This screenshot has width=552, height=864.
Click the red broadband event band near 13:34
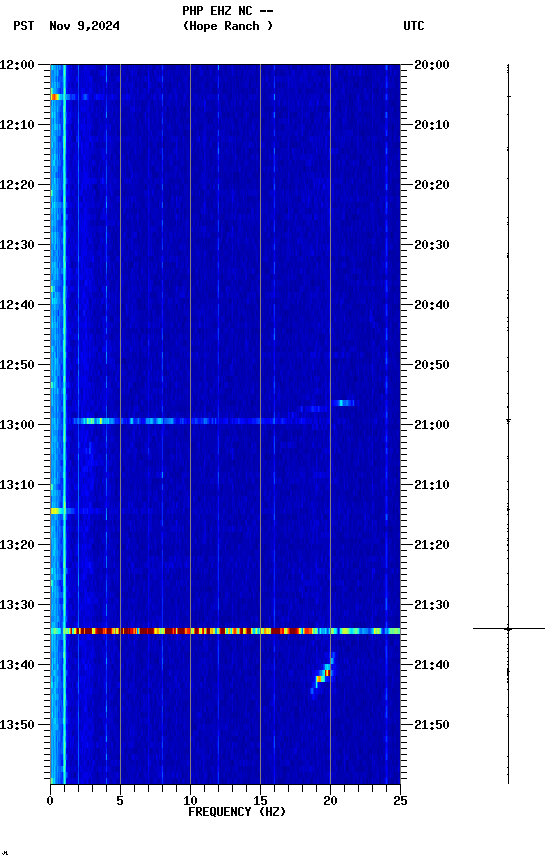pyautogui.click(x=225, y=631)
